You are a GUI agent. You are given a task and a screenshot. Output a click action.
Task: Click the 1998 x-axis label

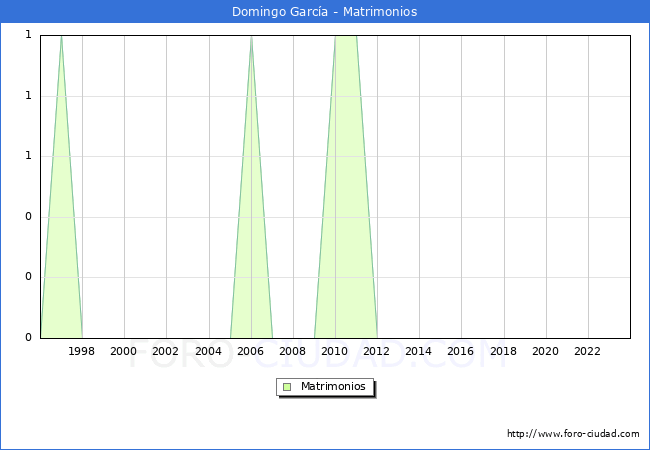(x=82, y=351)
